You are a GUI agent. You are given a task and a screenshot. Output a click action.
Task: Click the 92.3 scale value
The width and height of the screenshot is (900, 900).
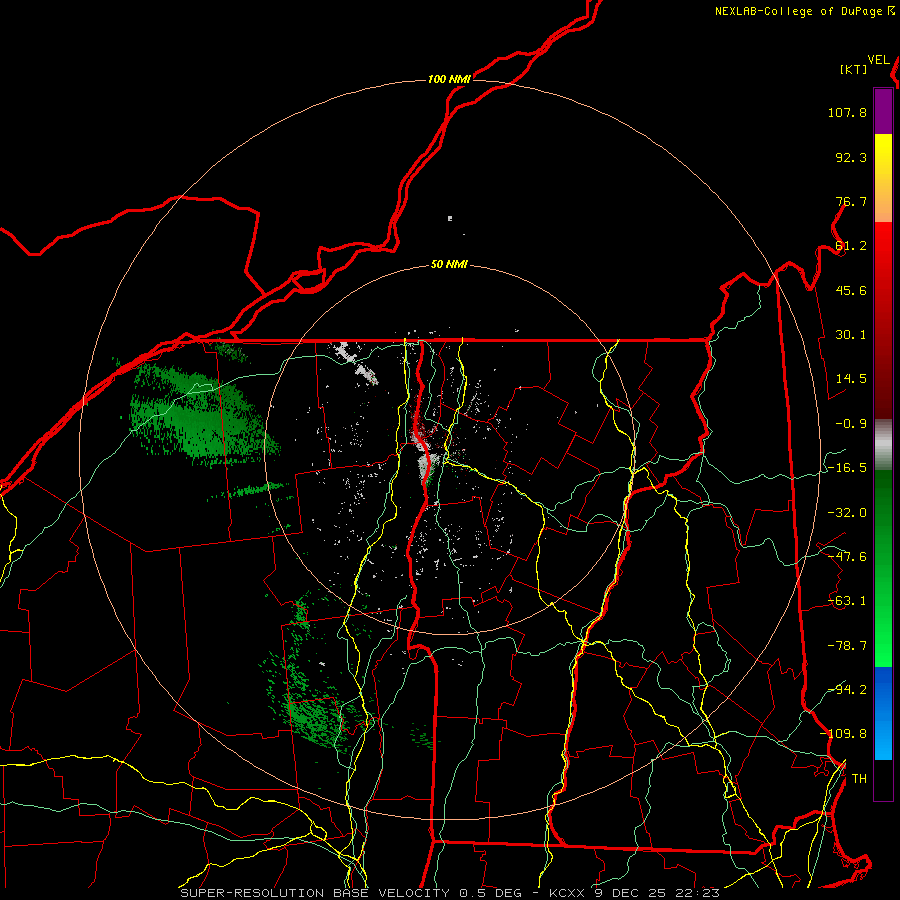coord(851,157)
